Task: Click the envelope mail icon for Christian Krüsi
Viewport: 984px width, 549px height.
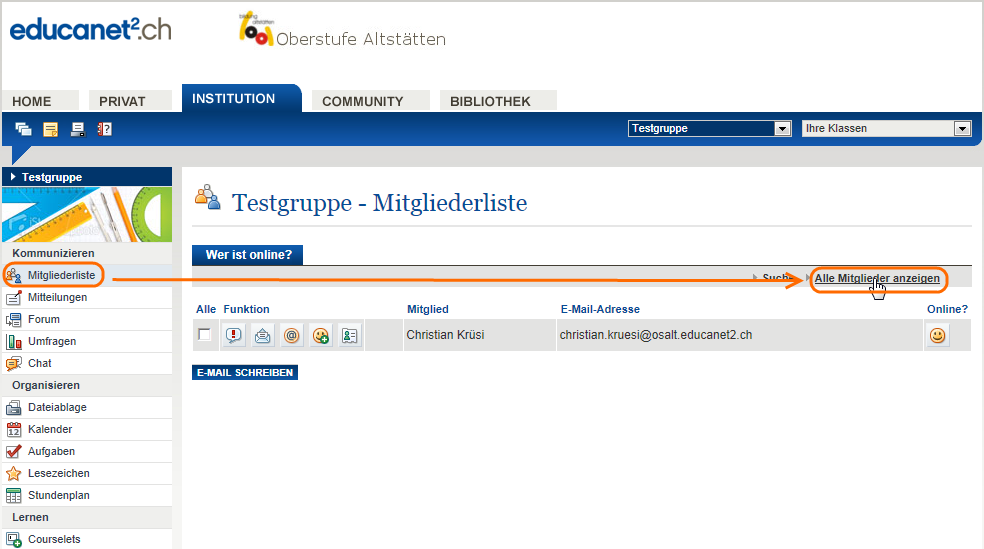Action: click(262, 336)
